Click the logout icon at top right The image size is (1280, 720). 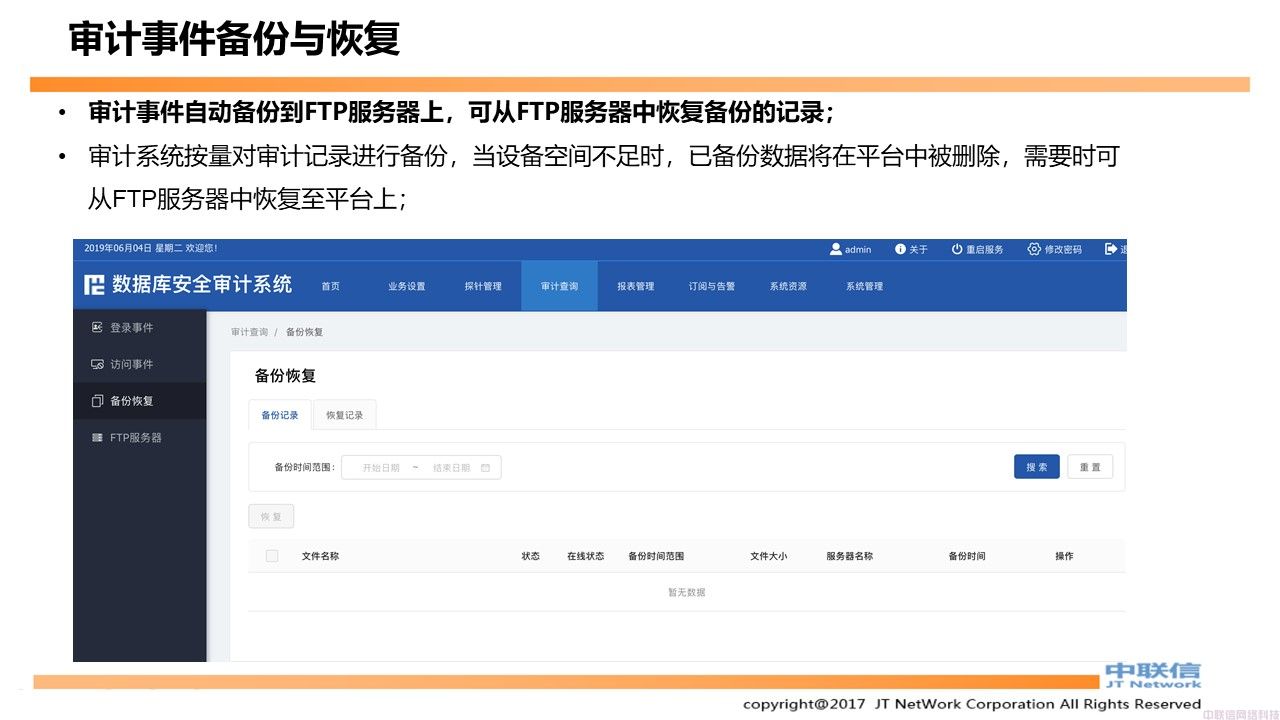[1110, 249]
